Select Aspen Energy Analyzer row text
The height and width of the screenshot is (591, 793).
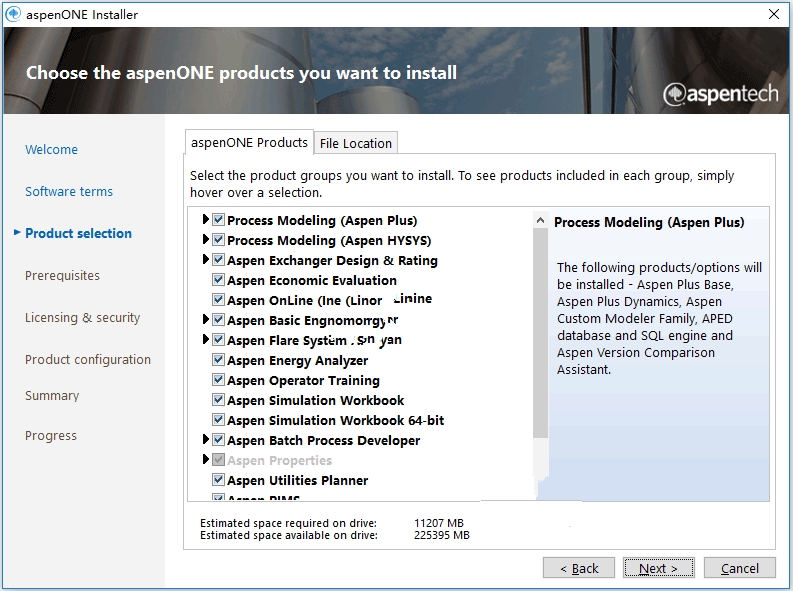tap(297, 360)
